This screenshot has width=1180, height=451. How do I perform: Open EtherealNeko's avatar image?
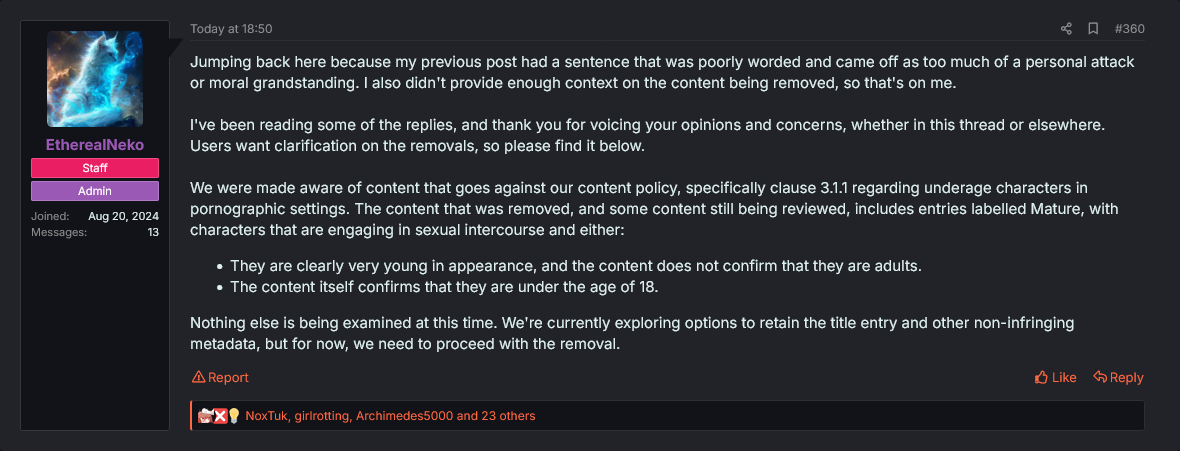click(95, 79)
